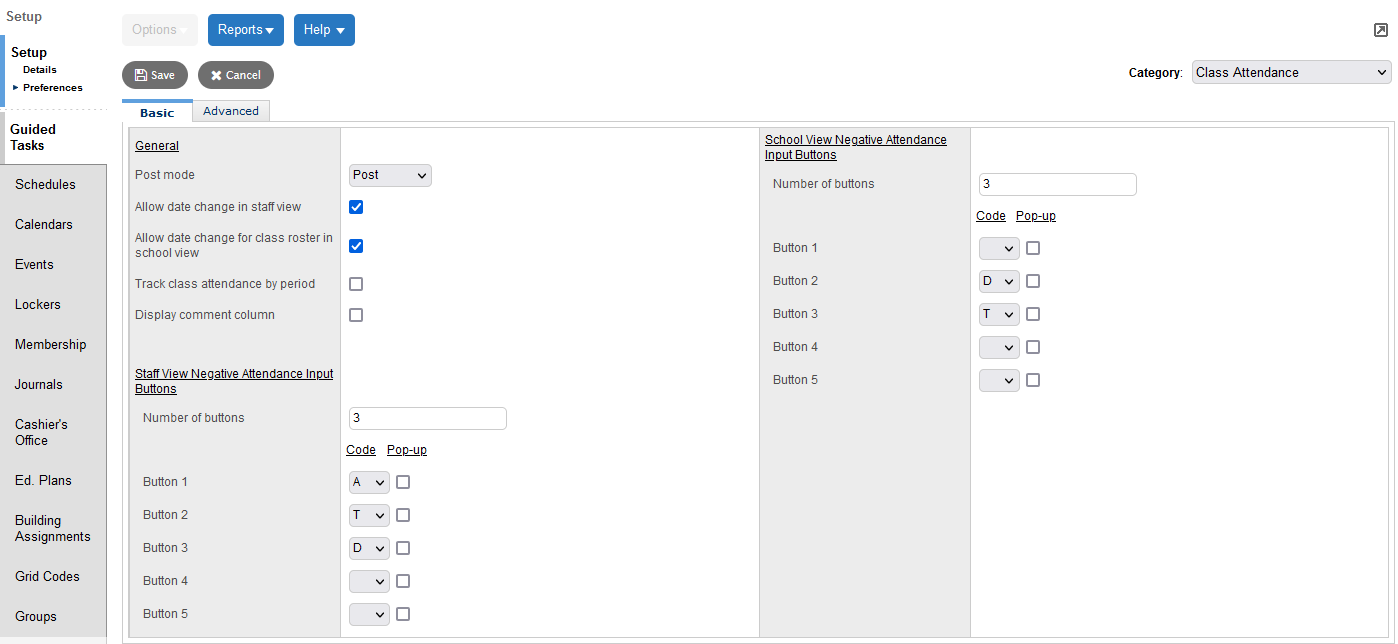Screen dimensions: 1398x644
Task: Expand Preferences in the sidebar
Action: coord(52,88)
